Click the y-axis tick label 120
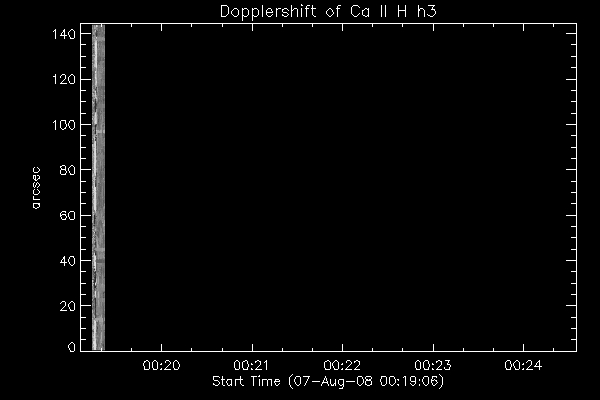The image size is (600, 400). point(64,80)
